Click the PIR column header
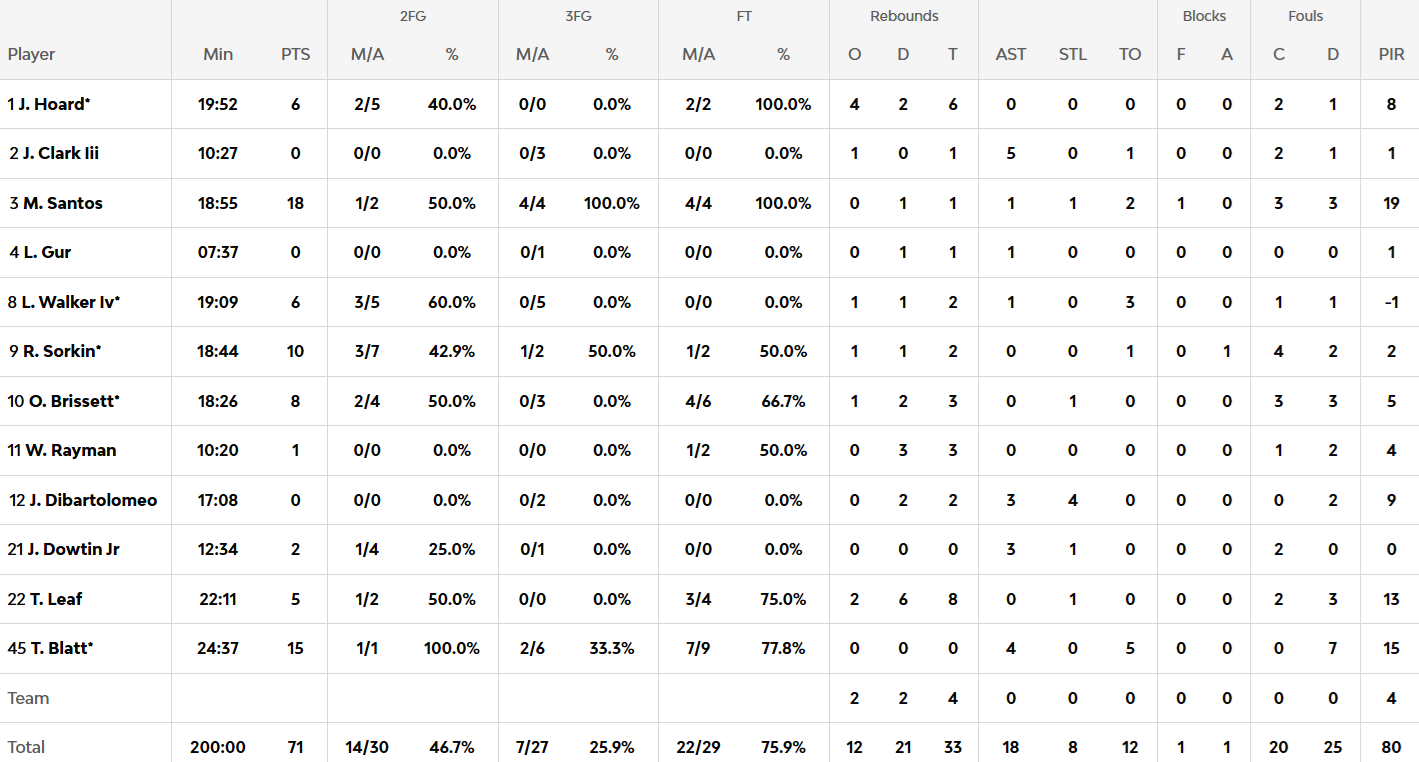The height and width of the screenshot is (762, 1419). [x=1391, y=54]
